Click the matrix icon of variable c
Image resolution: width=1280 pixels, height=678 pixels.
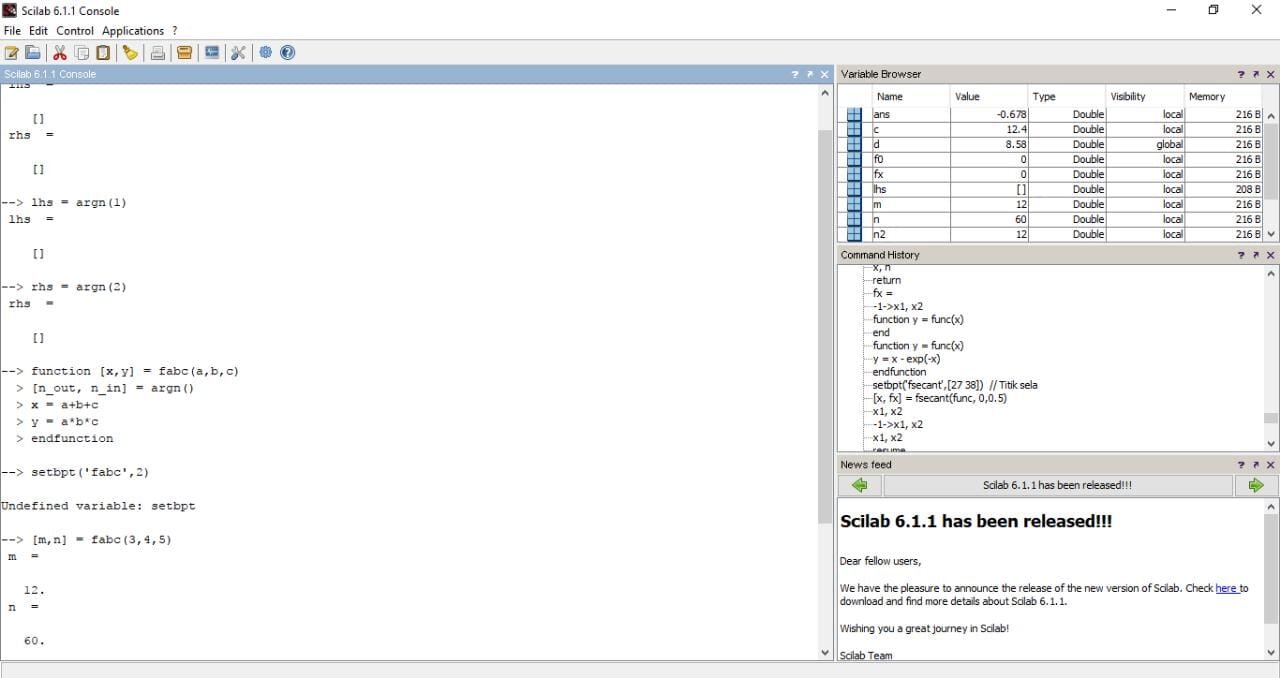coord(854,130)
